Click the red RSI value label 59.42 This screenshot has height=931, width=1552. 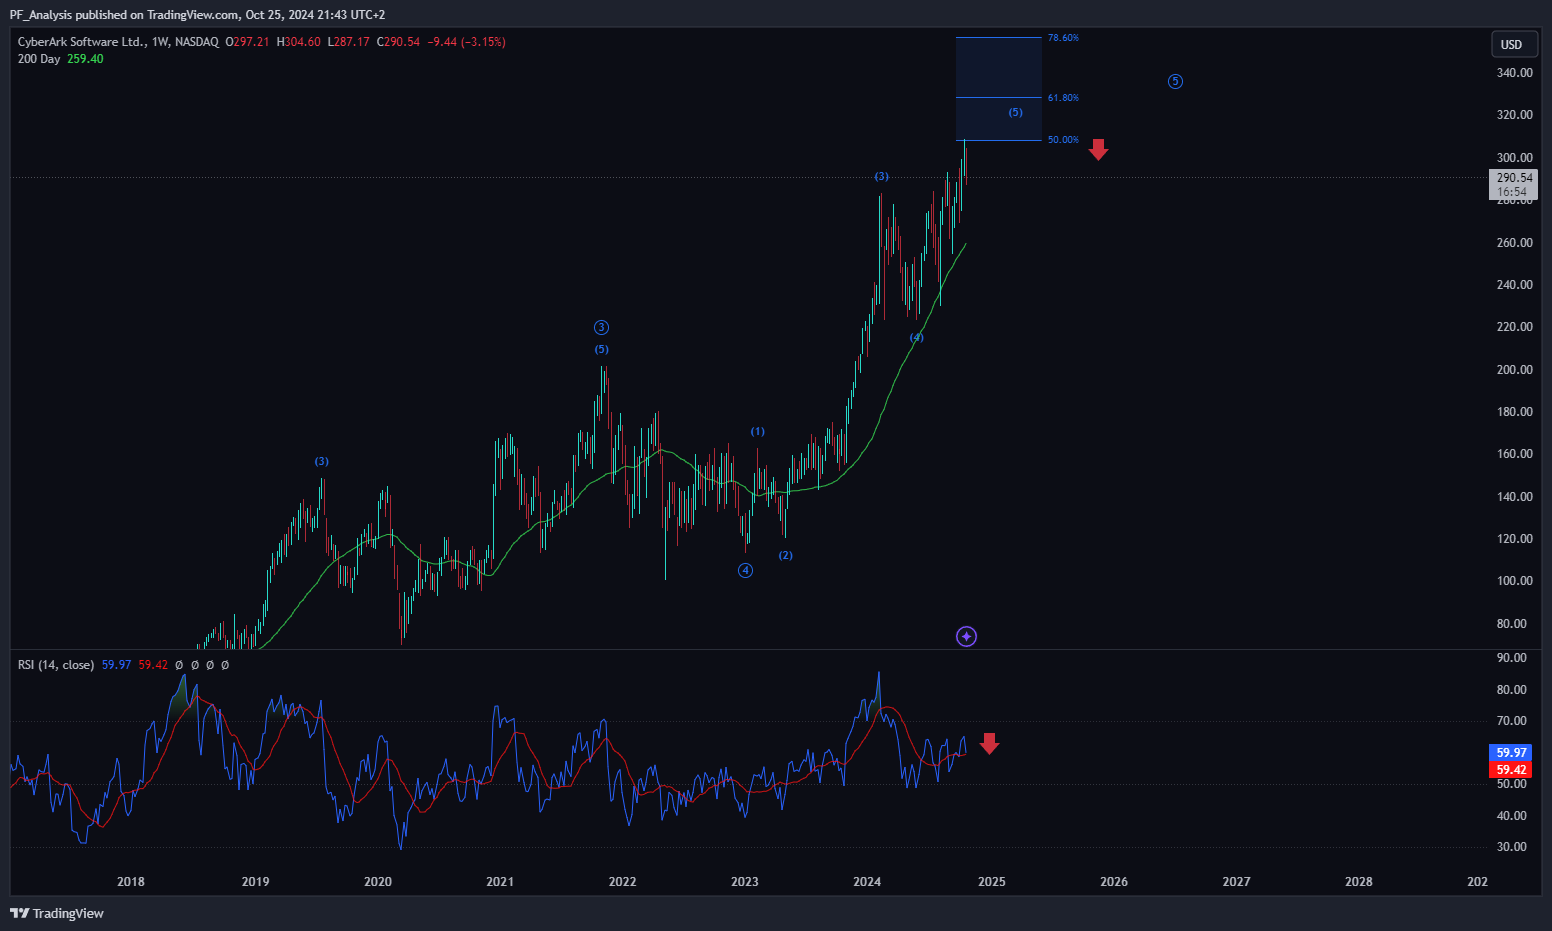point(1511,769)
